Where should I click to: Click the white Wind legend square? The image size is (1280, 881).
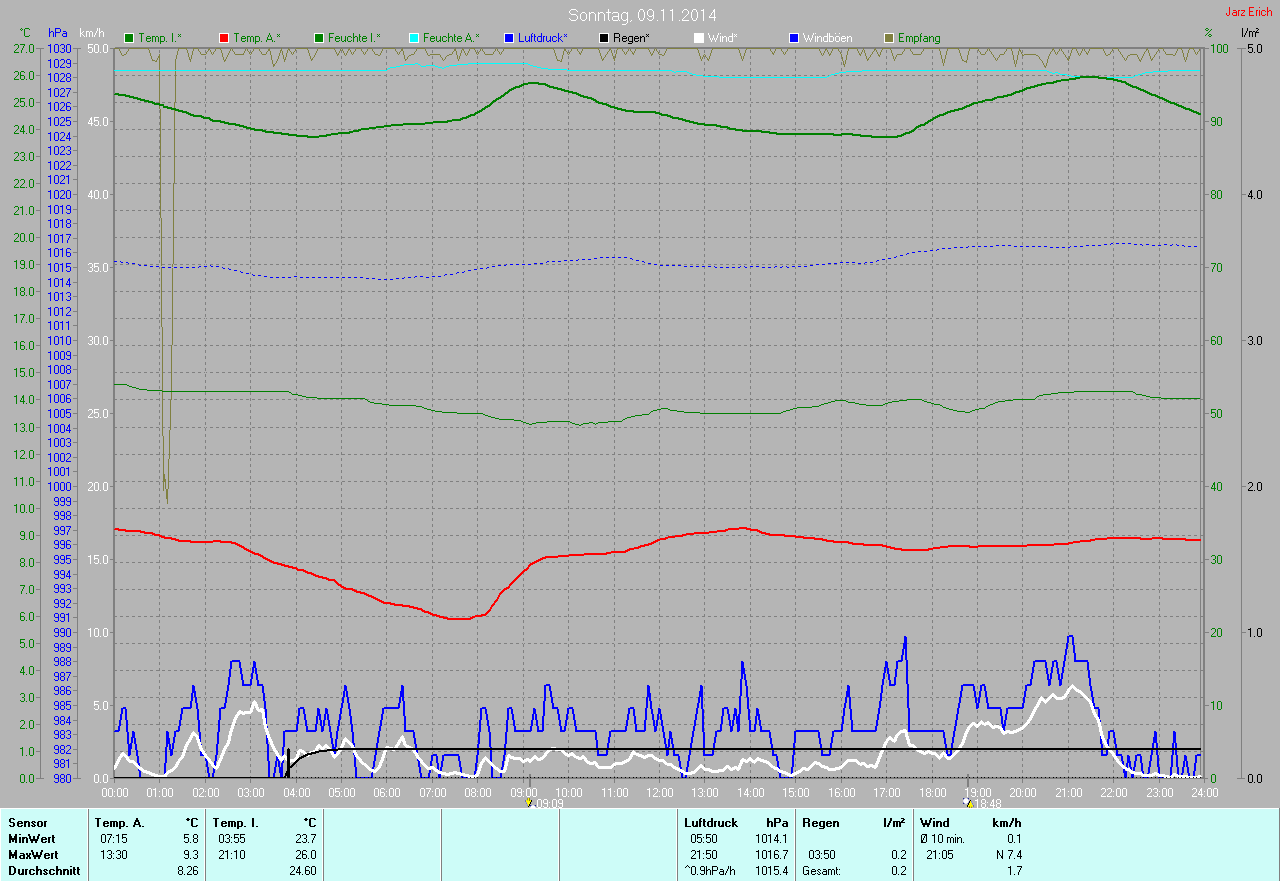coord(698,38)
